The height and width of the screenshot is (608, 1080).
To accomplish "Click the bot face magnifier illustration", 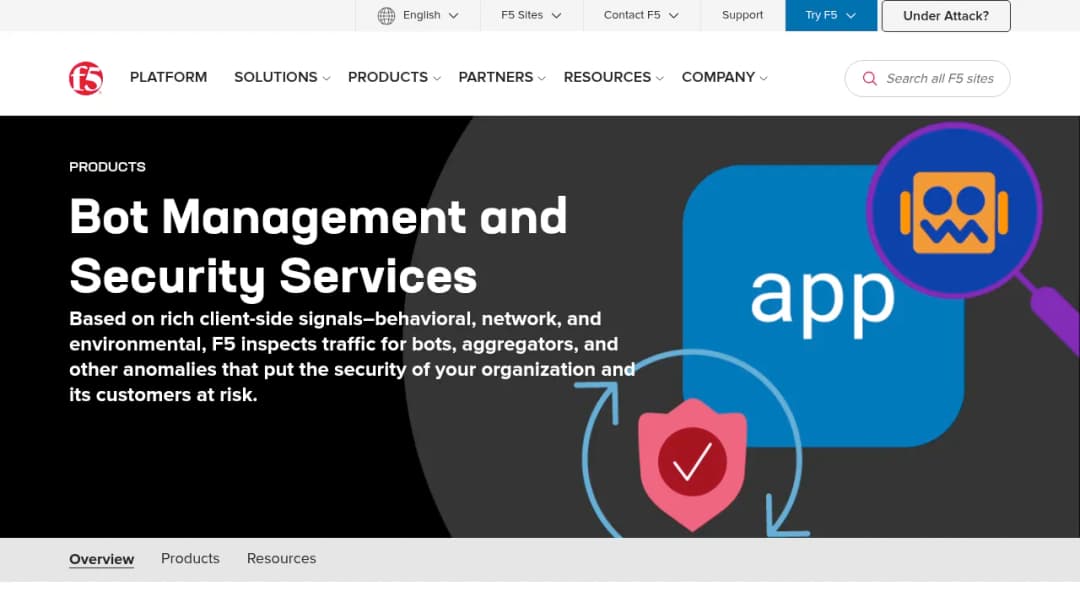I will [x=955, y=211].
